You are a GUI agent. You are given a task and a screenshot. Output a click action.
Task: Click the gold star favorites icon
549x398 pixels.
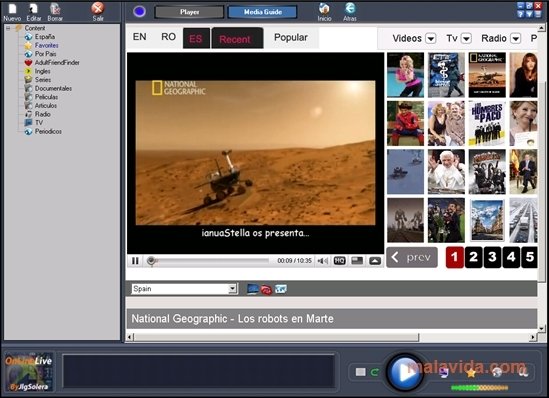471,373
